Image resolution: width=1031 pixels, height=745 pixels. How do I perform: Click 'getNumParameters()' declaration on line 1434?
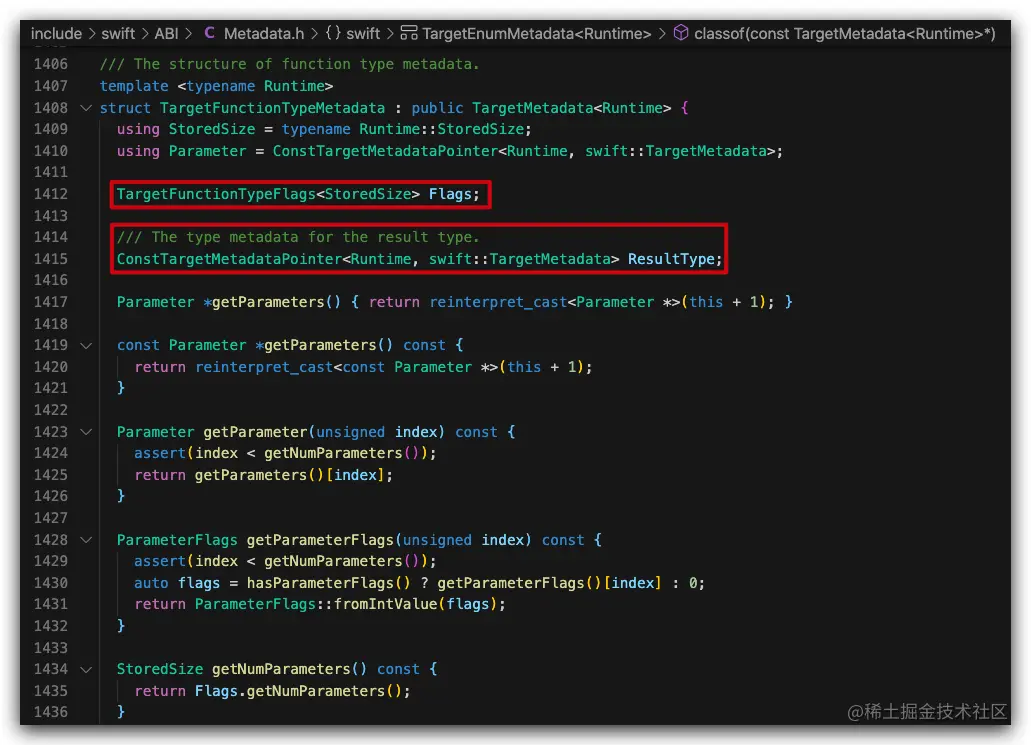[289, 669]
